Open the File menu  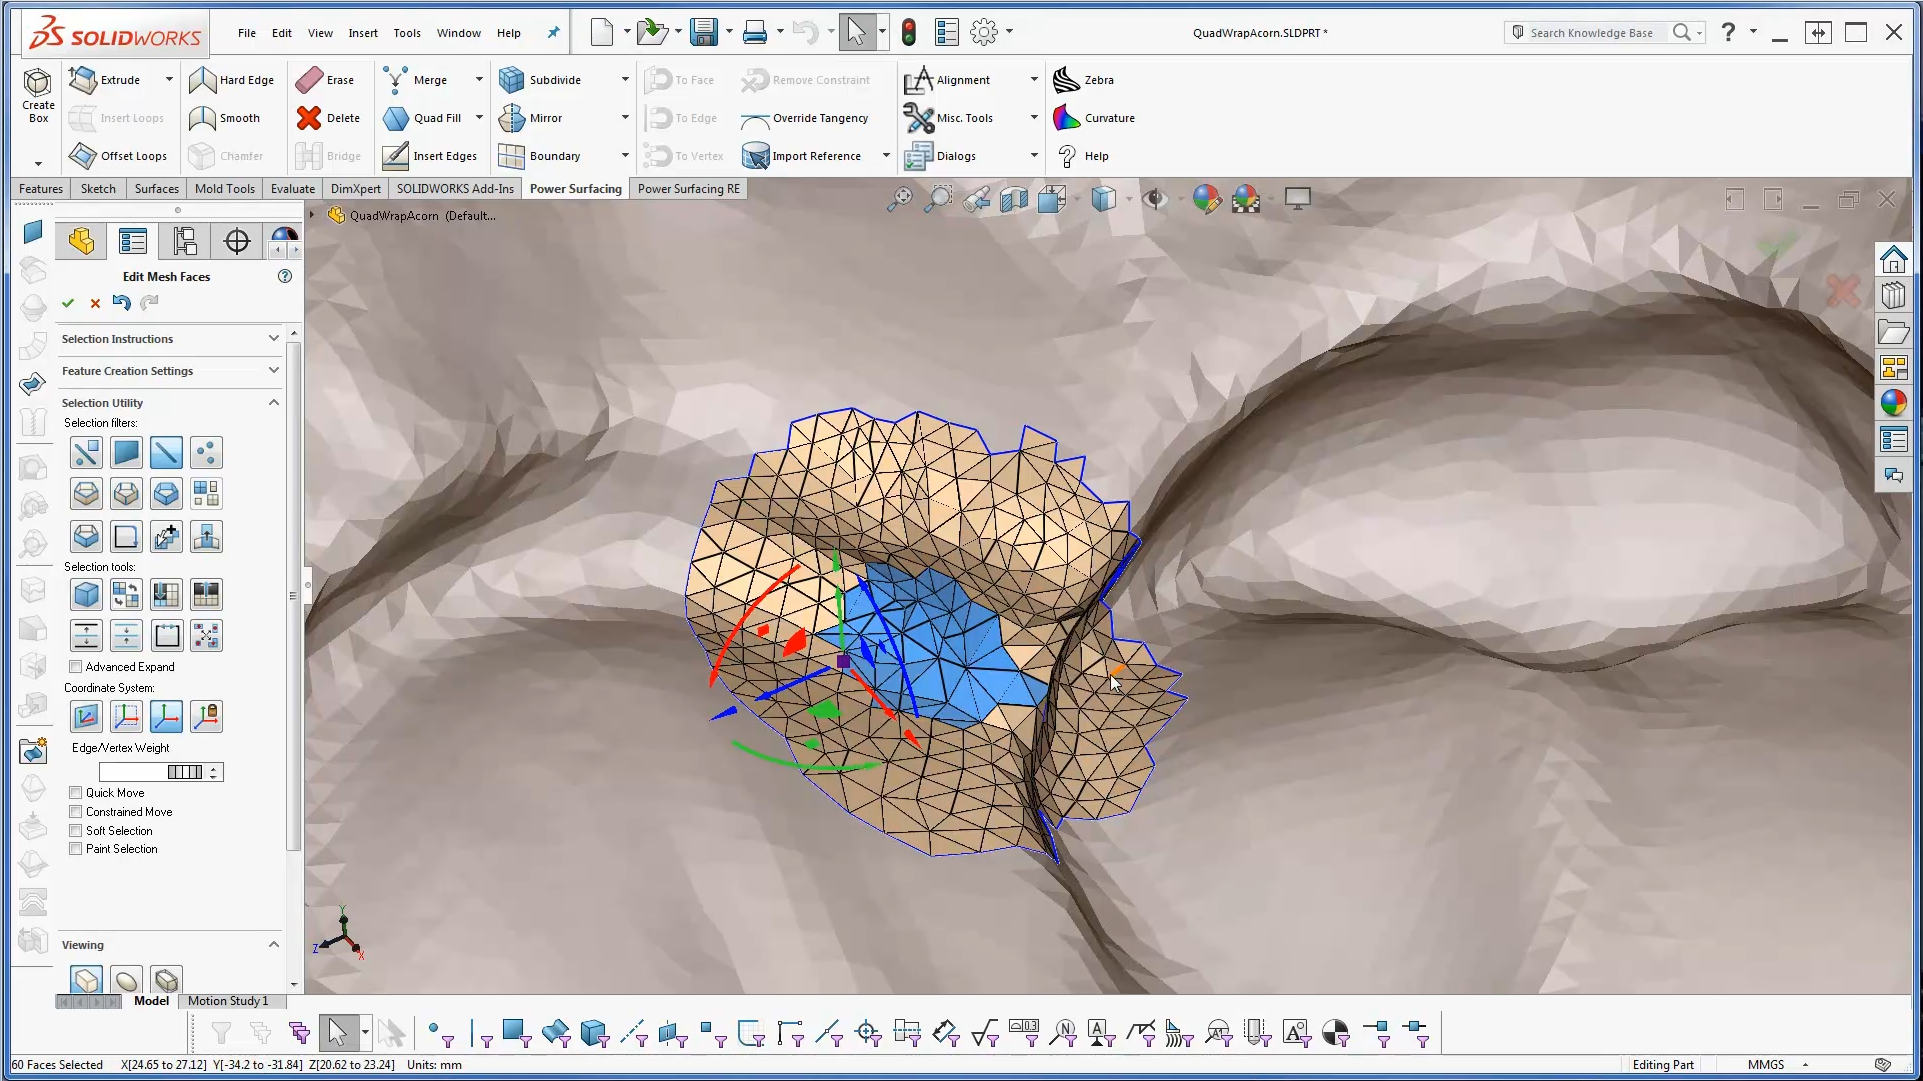247,33
